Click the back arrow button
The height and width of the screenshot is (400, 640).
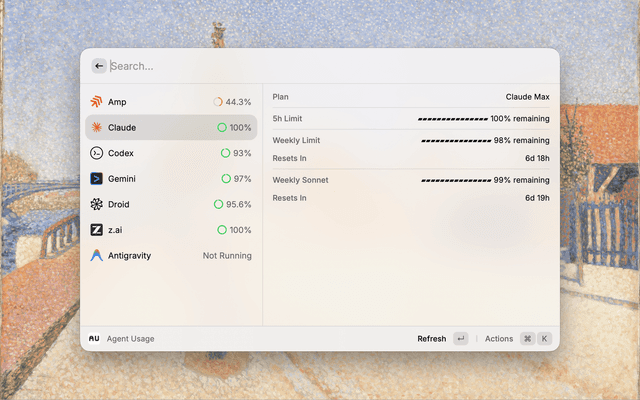pyautogui.click(x=99, y=66)
